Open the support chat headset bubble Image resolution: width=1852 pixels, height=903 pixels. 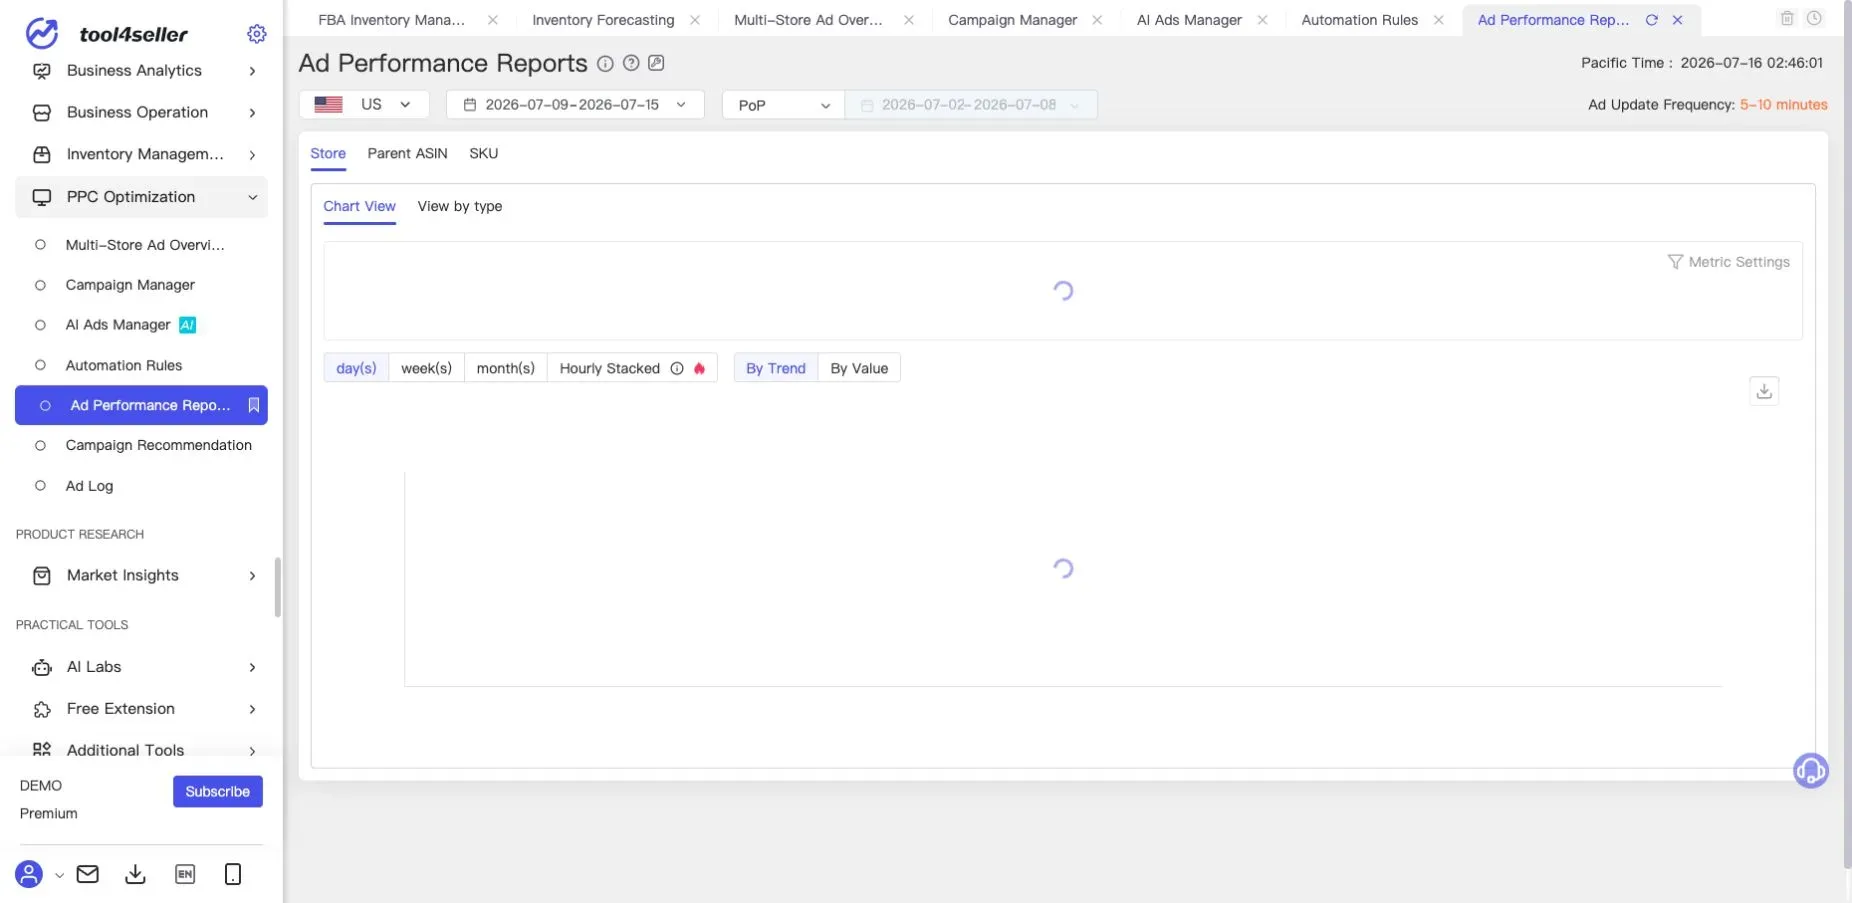pyautogui.click(x=1811, y=771)
